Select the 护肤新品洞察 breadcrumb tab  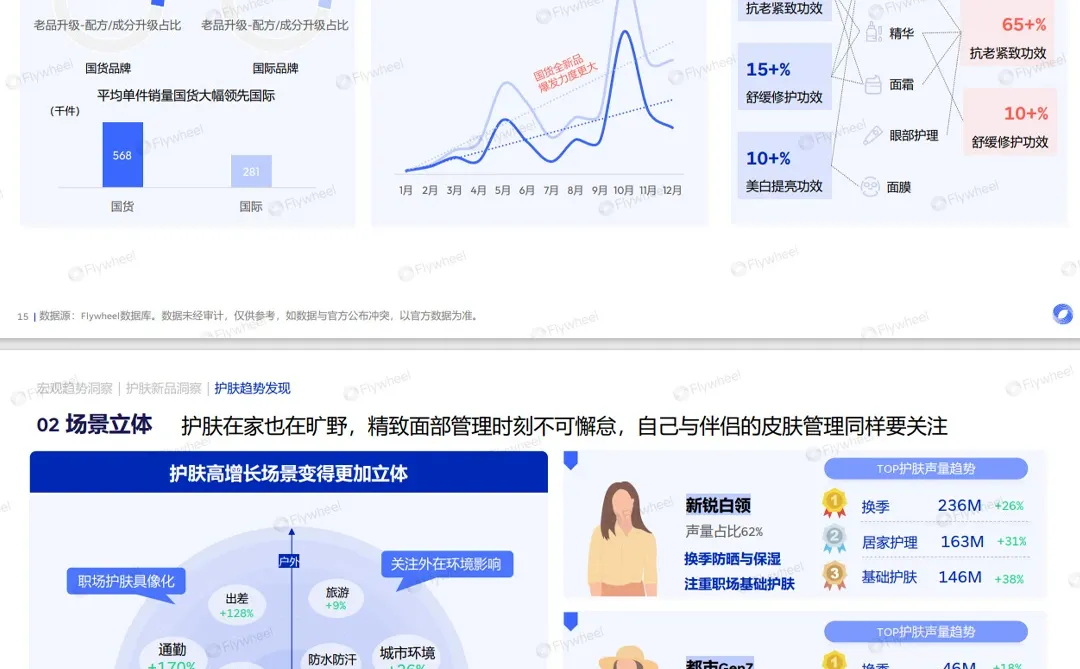coord(164,389)
